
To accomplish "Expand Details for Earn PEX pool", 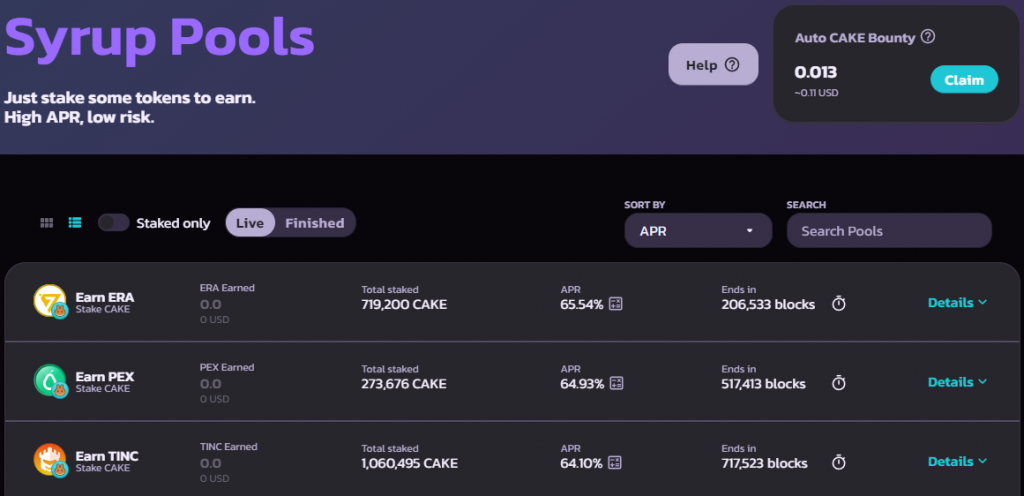I will click(957, 382).
